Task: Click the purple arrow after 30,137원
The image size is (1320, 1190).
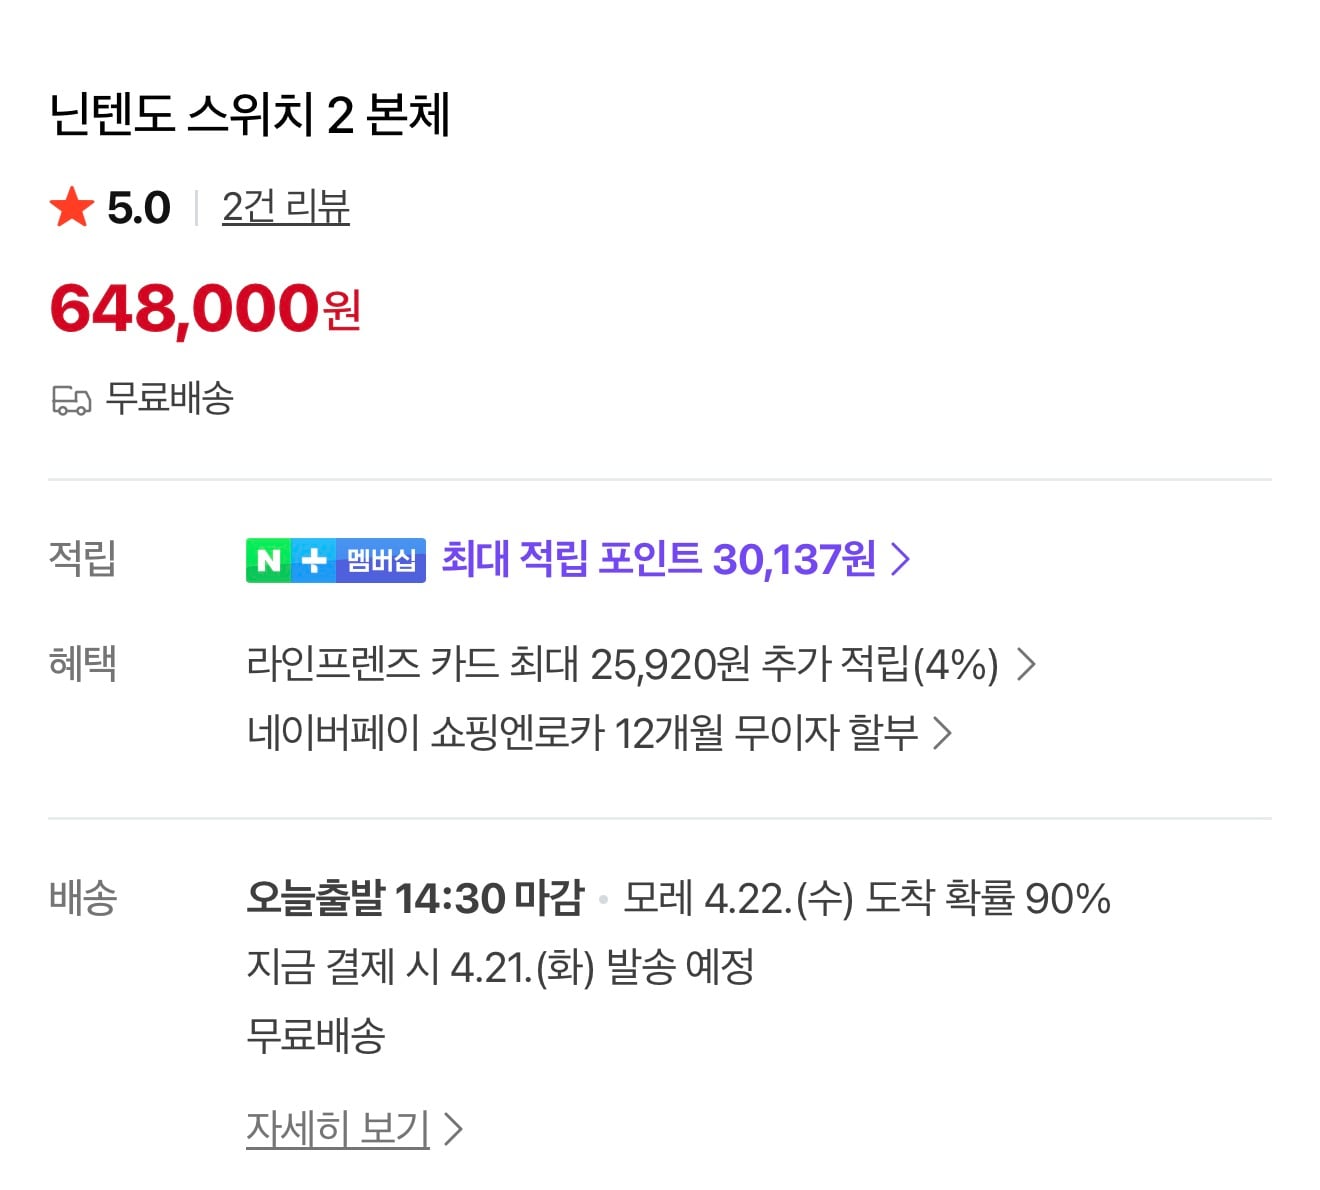Action: click(x=899, y=560)
